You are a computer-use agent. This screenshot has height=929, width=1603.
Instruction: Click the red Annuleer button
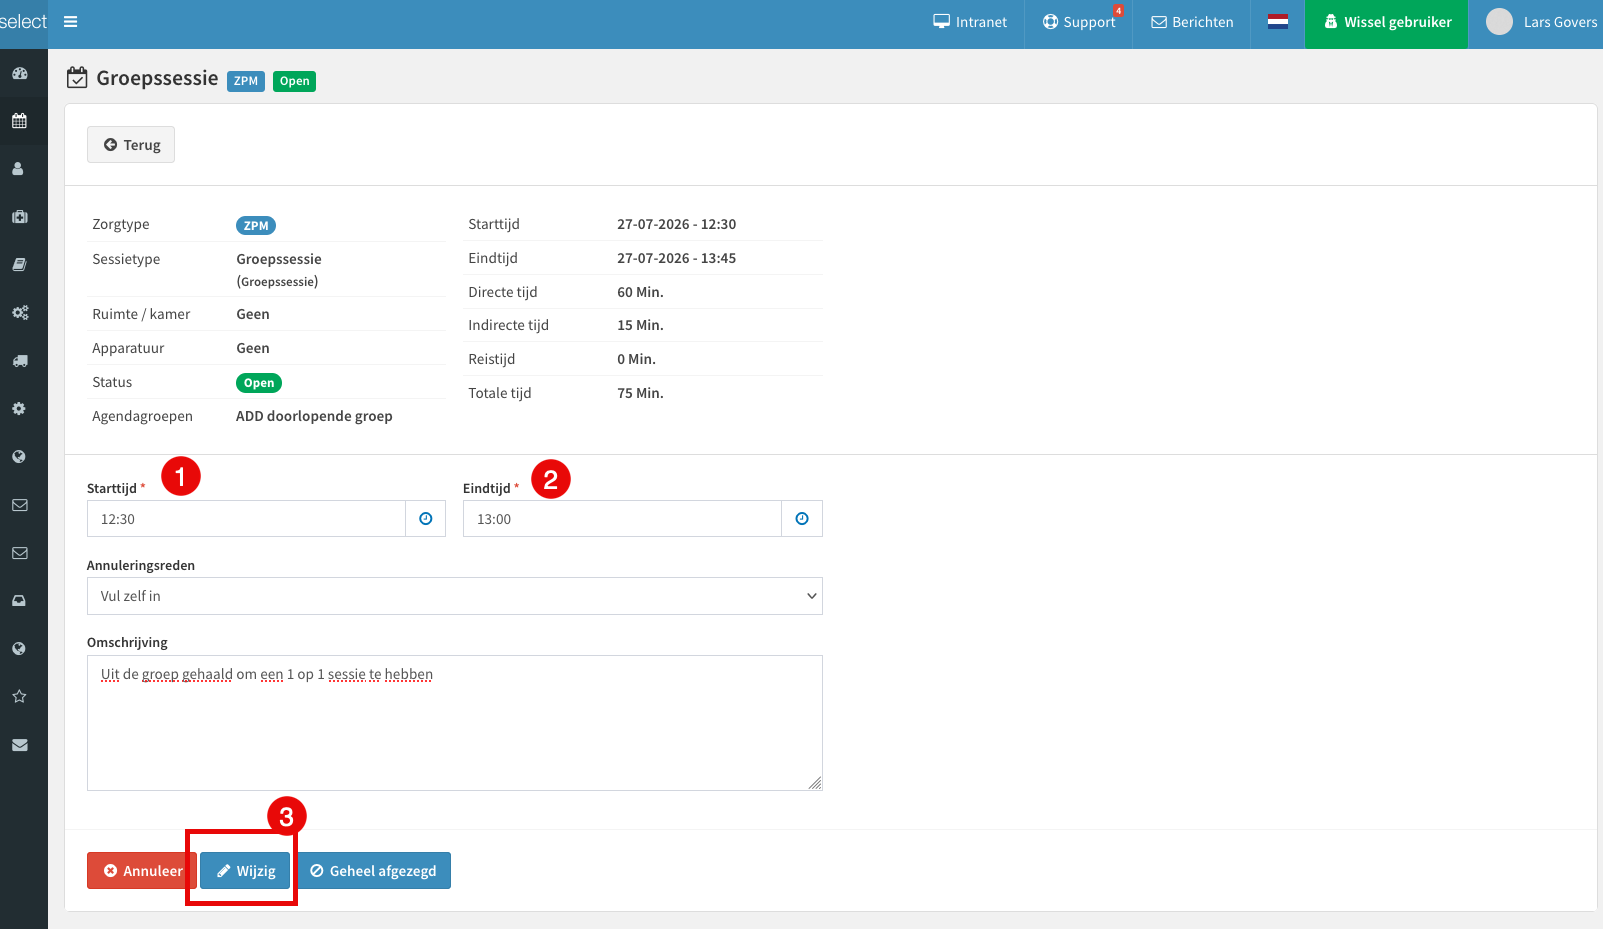click(x=142, y=871)
